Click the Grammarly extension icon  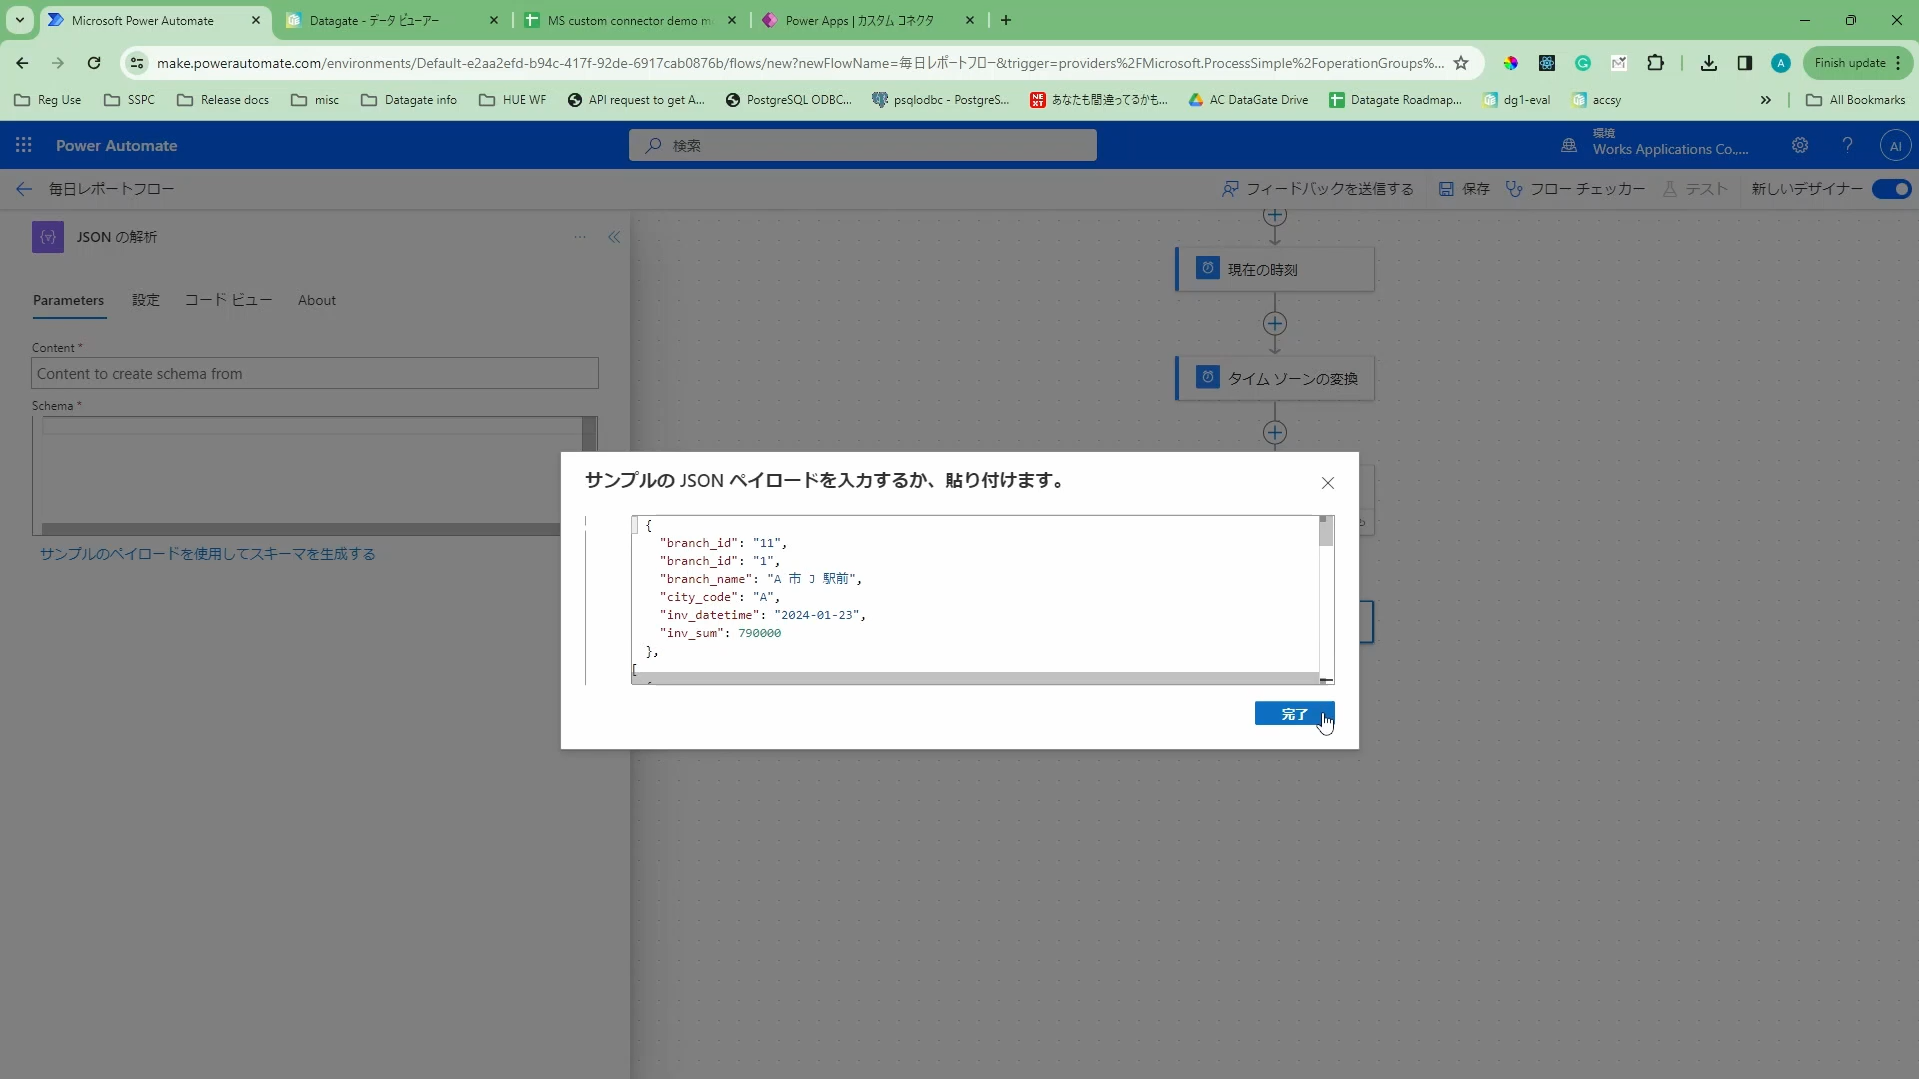1583,63
